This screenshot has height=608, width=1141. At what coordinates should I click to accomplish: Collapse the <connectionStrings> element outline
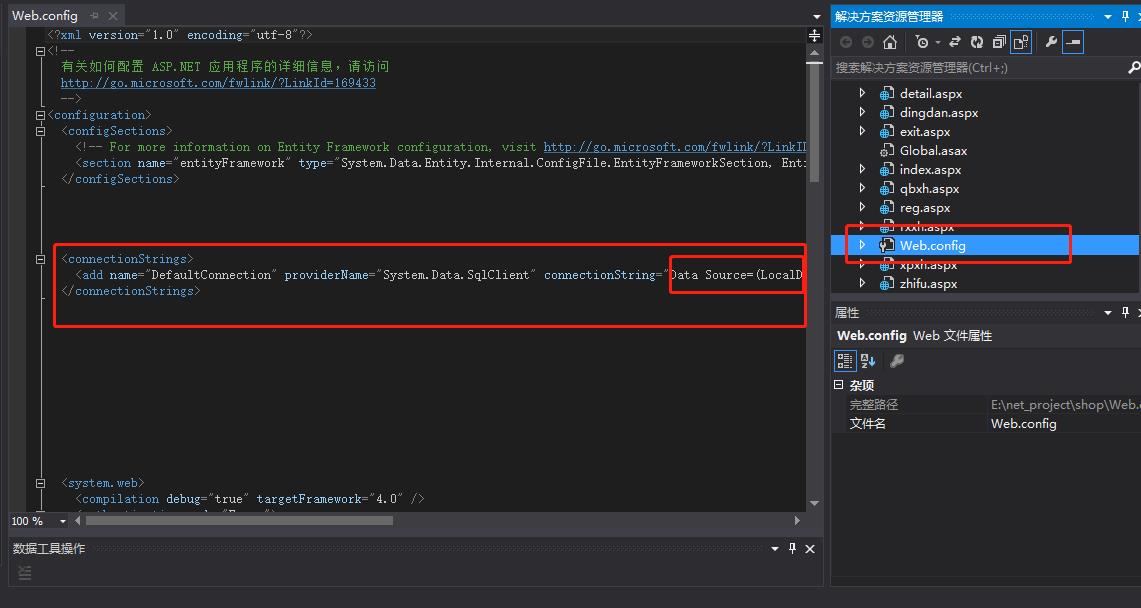click(40, 259)
